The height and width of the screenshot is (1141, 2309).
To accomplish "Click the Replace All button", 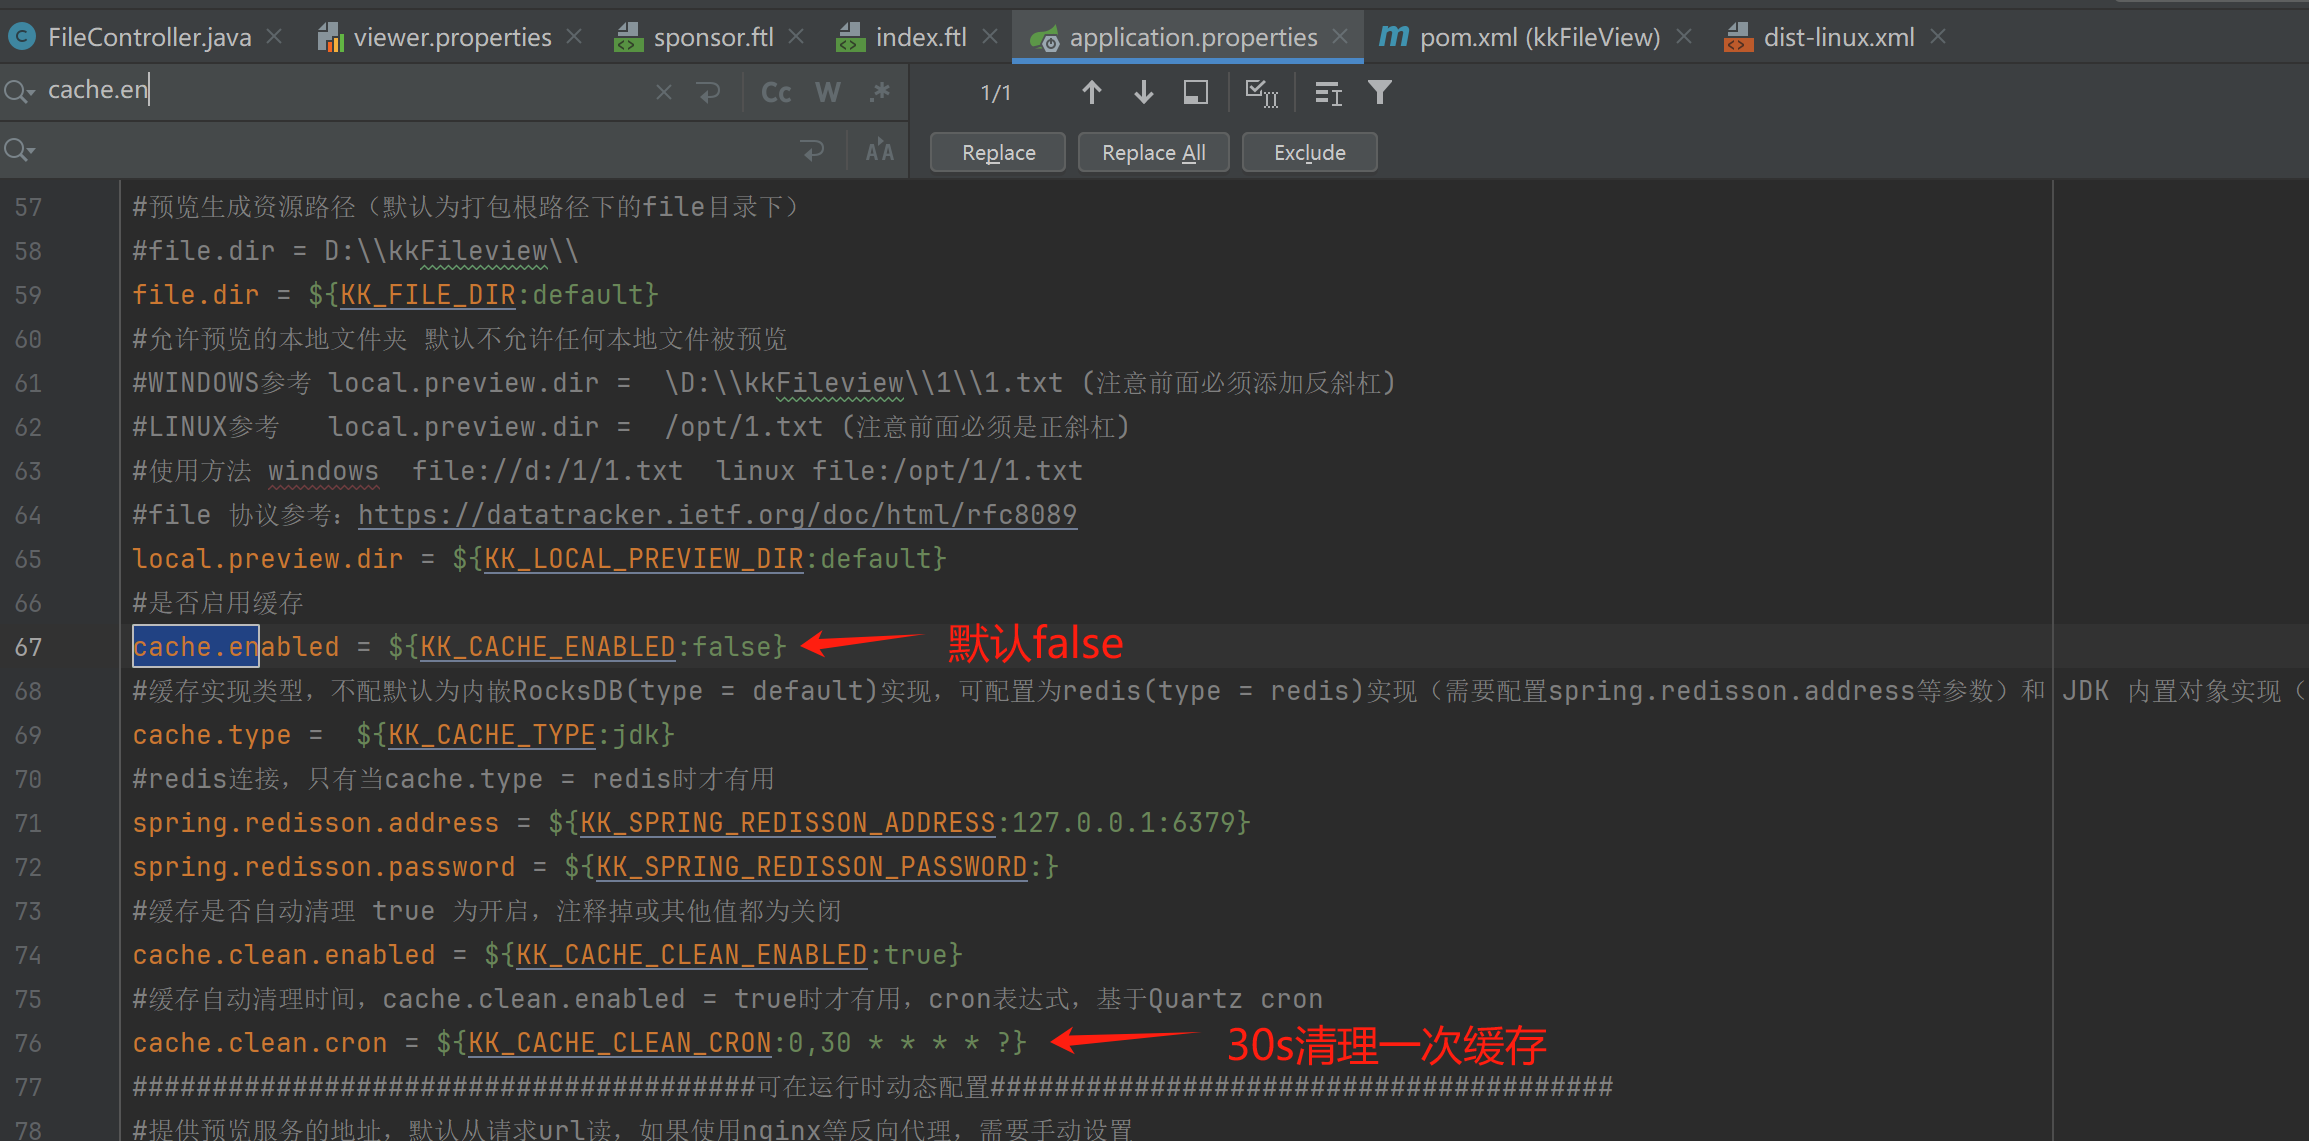I will [1153, 152].
